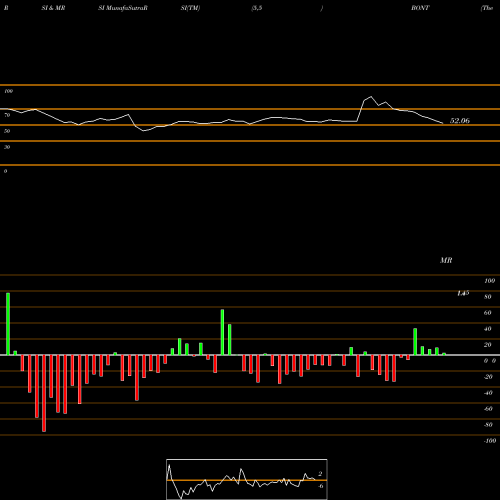Click the 40 label on MR axis
This screenshot has width=500, height=500.
pos(488,329)
